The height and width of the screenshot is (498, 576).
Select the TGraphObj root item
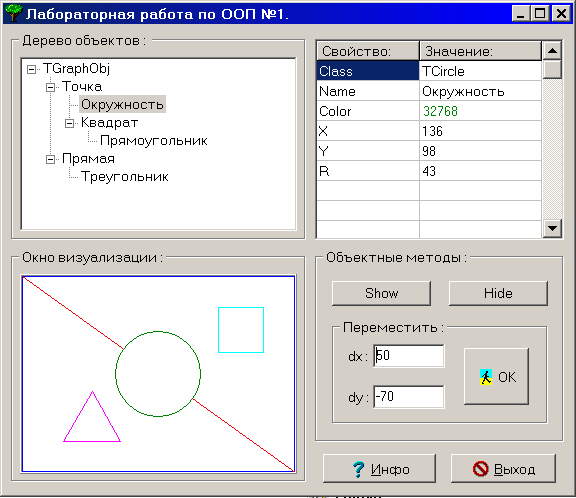coord(76,69)
